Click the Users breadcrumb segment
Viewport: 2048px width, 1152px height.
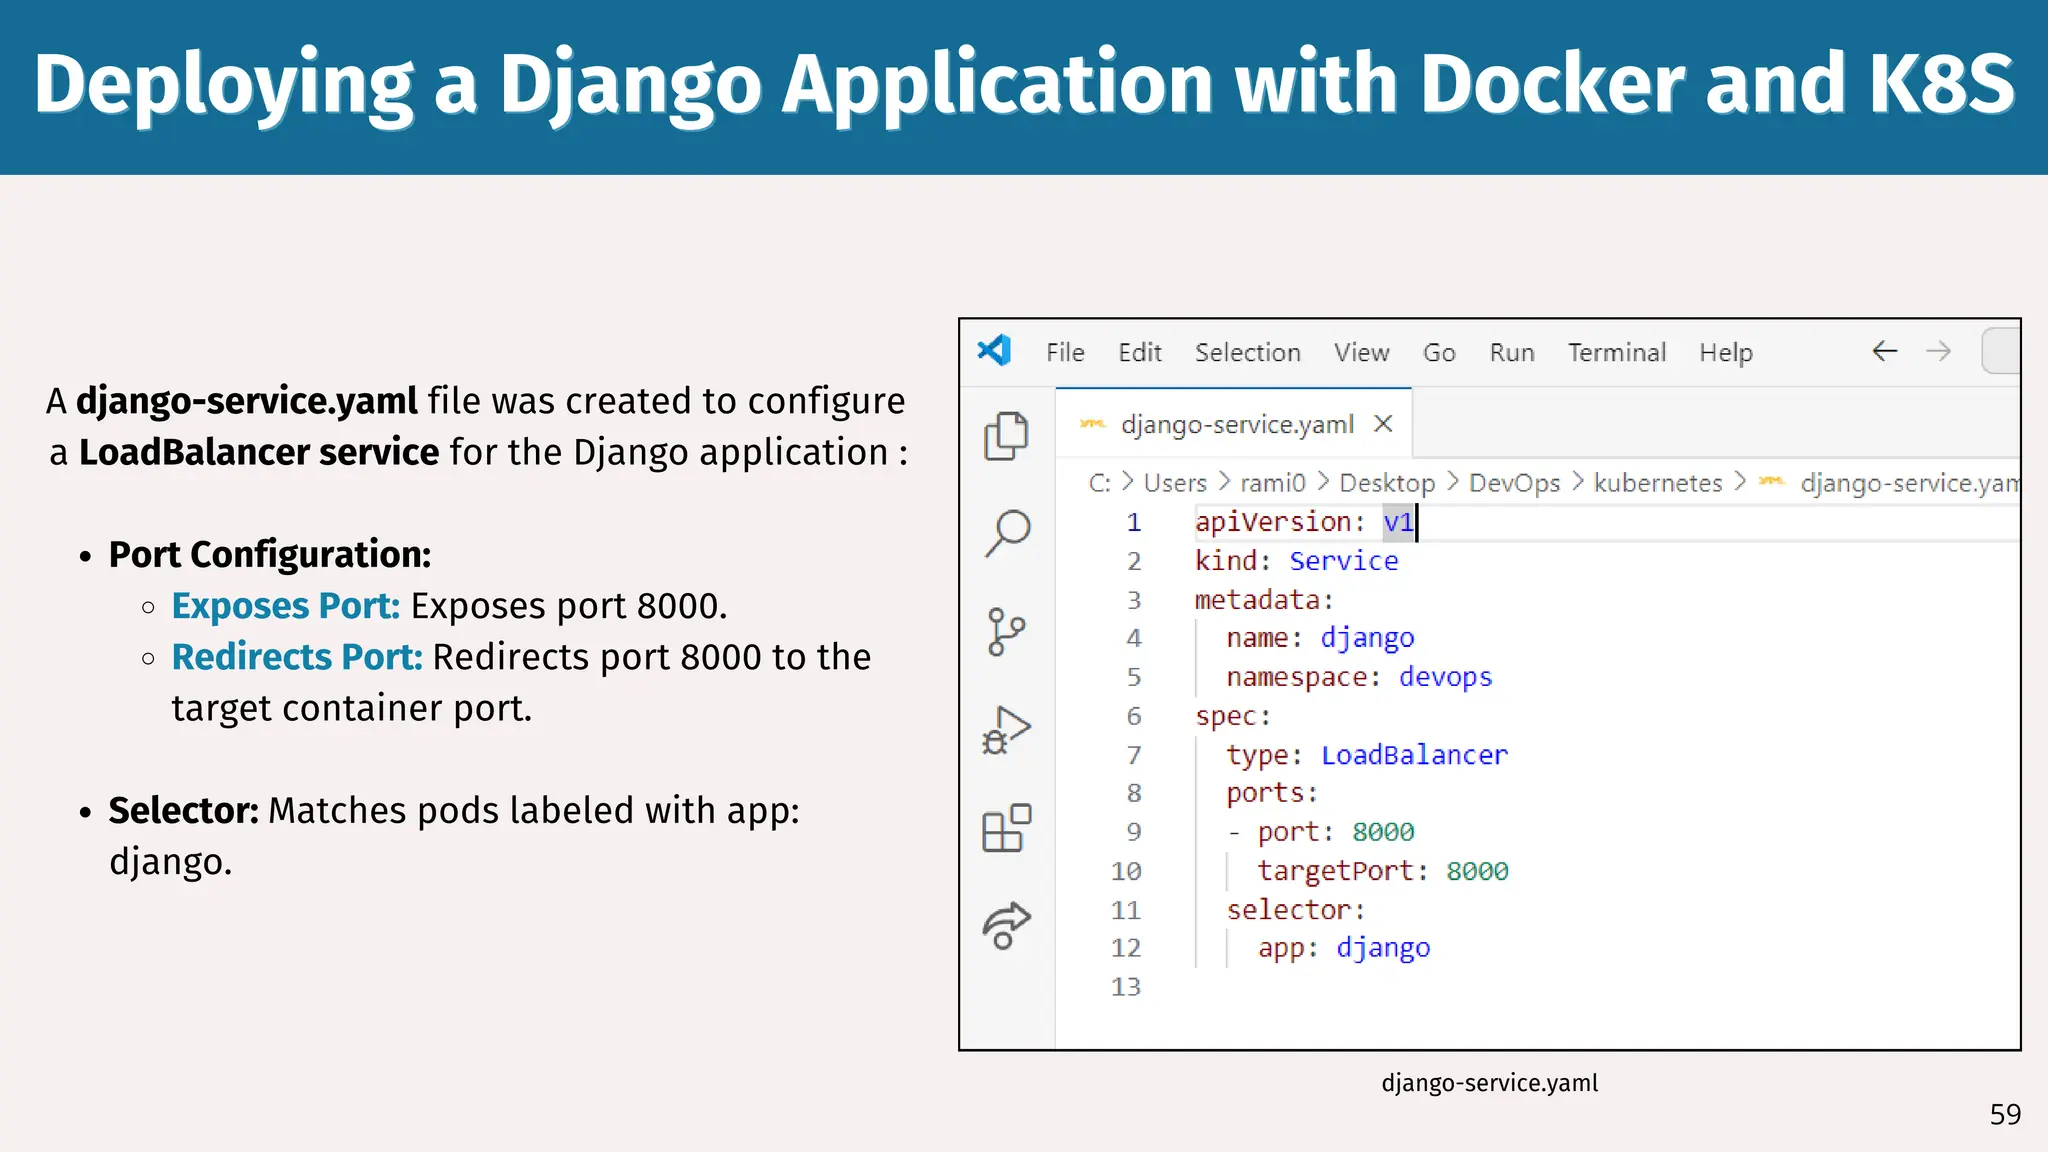coord(1175,483)
